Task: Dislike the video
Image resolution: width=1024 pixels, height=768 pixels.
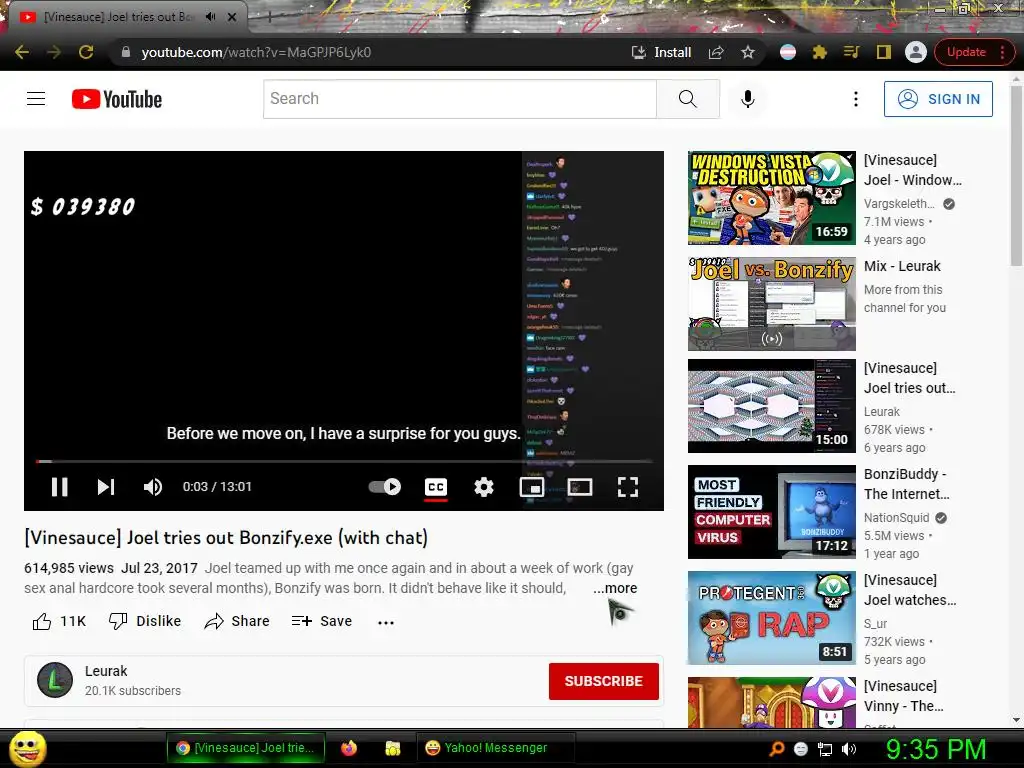Action: (145, 621)
